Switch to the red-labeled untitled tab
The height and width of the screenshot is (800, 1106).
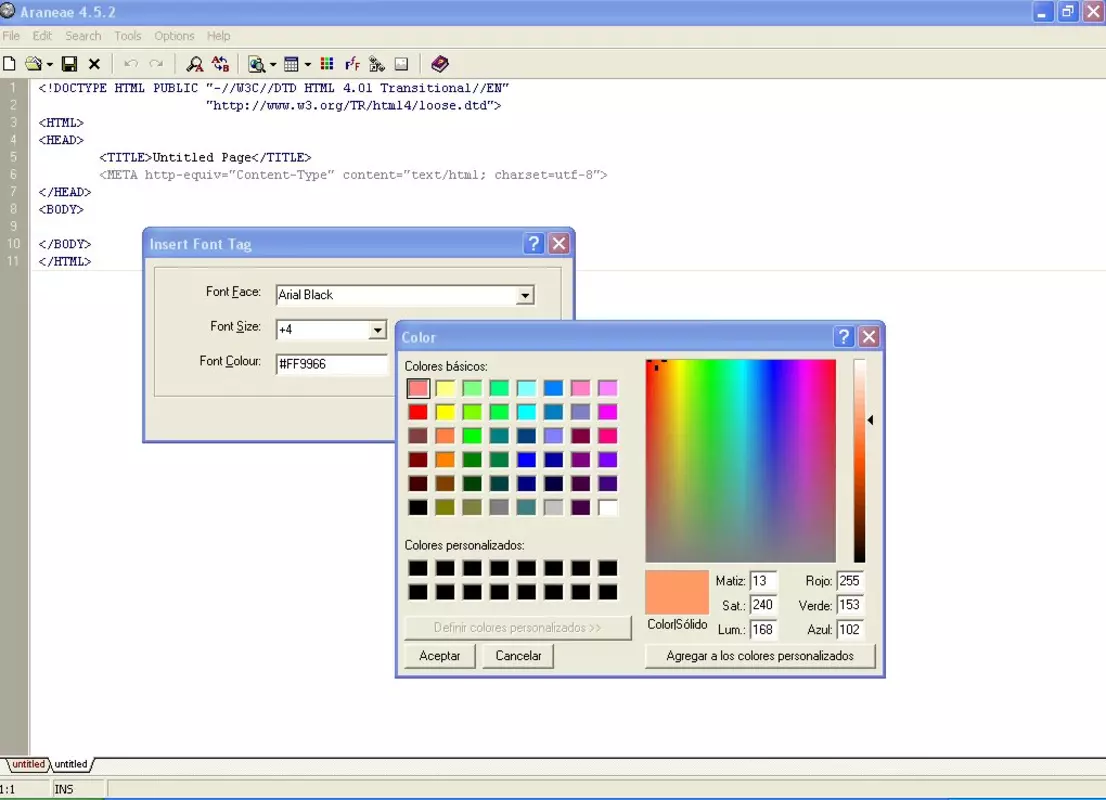(28, 764)
